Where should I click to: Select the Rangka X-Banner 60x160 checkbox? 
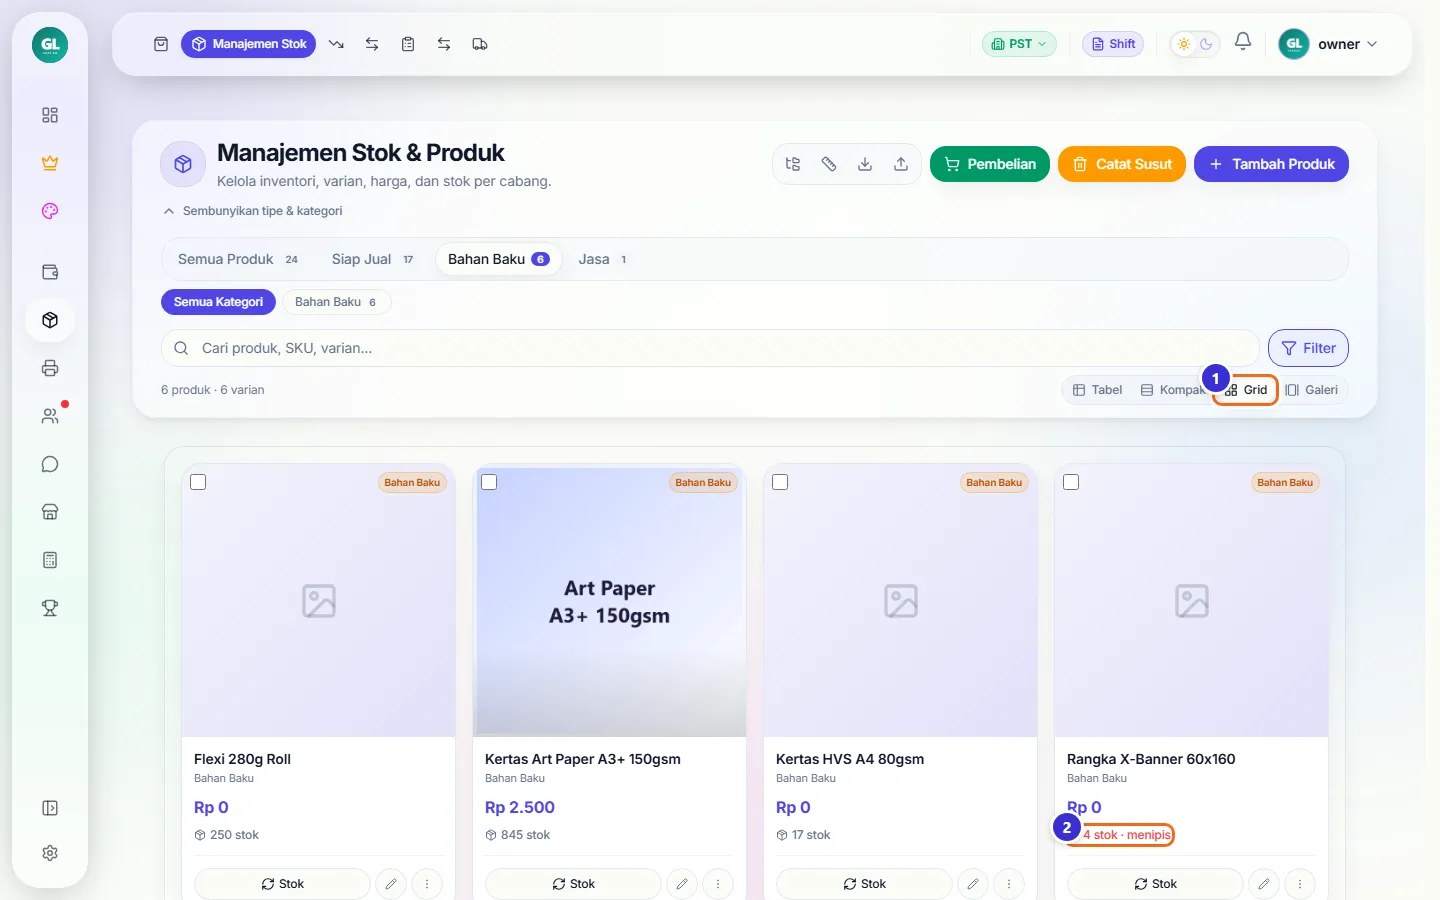[x=1071, y=482]
